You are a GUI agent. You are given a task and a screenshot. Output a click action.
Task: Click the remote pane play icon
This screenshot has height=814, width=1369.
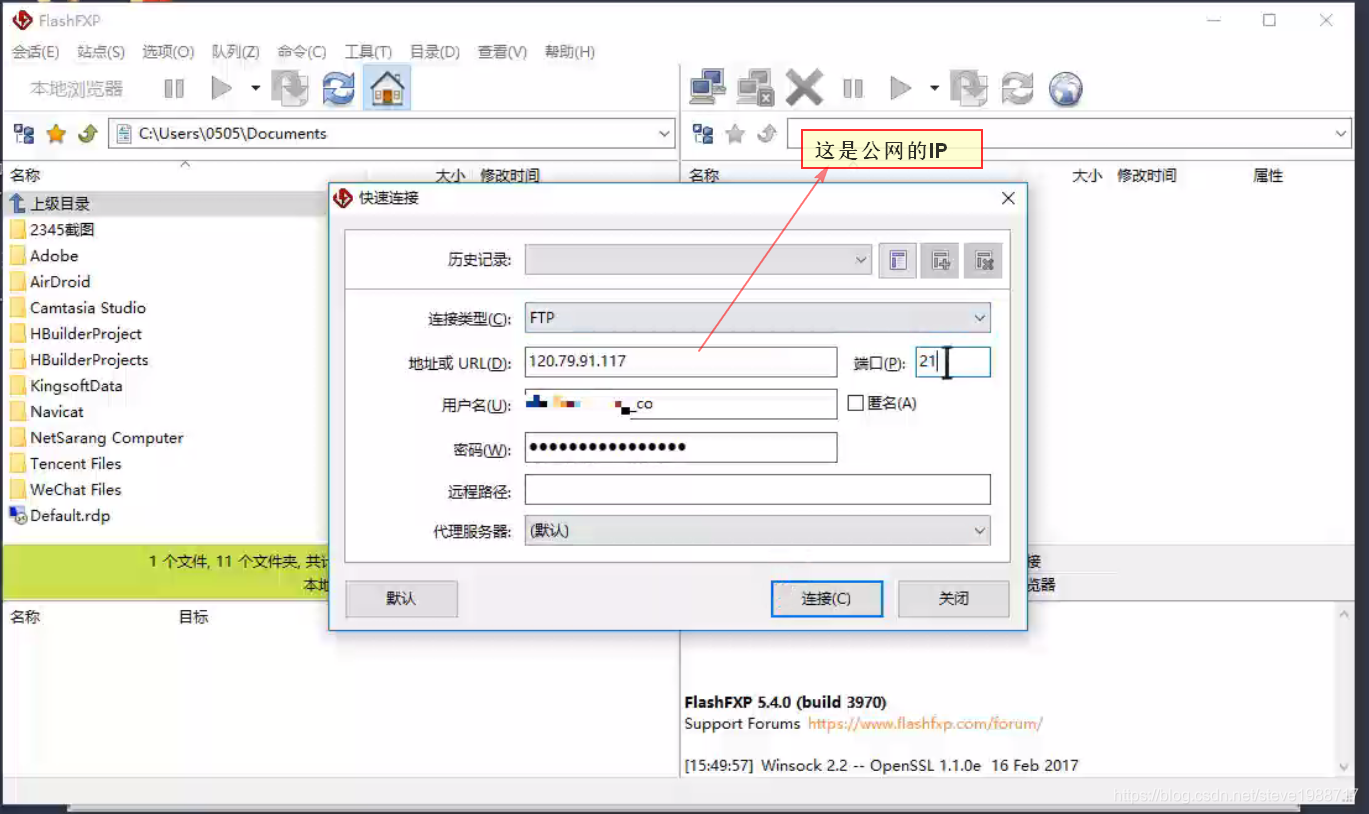tap(900, 89)
